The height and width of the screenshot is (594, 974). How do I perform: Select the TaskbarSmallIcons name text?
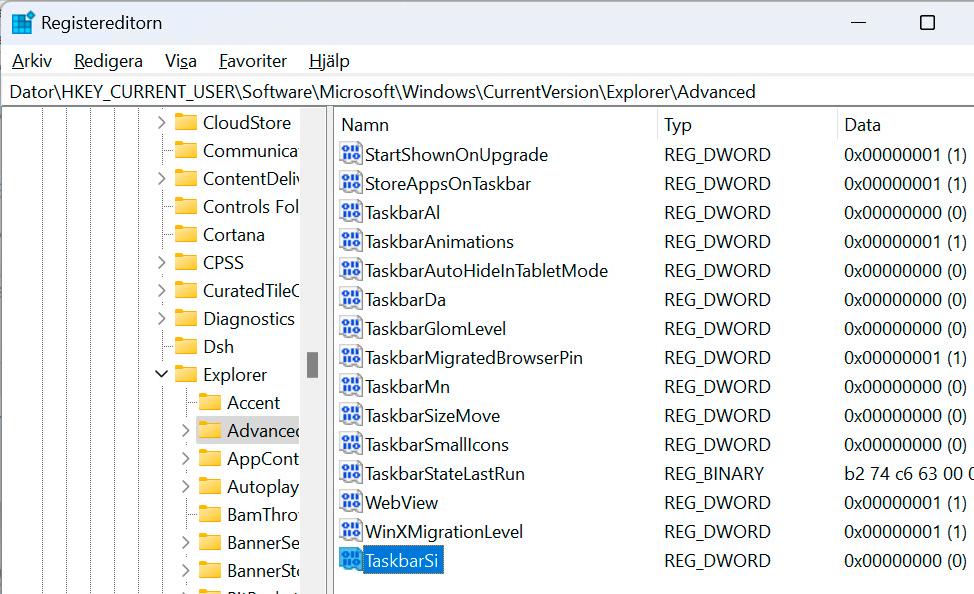(x=437, y=444)
